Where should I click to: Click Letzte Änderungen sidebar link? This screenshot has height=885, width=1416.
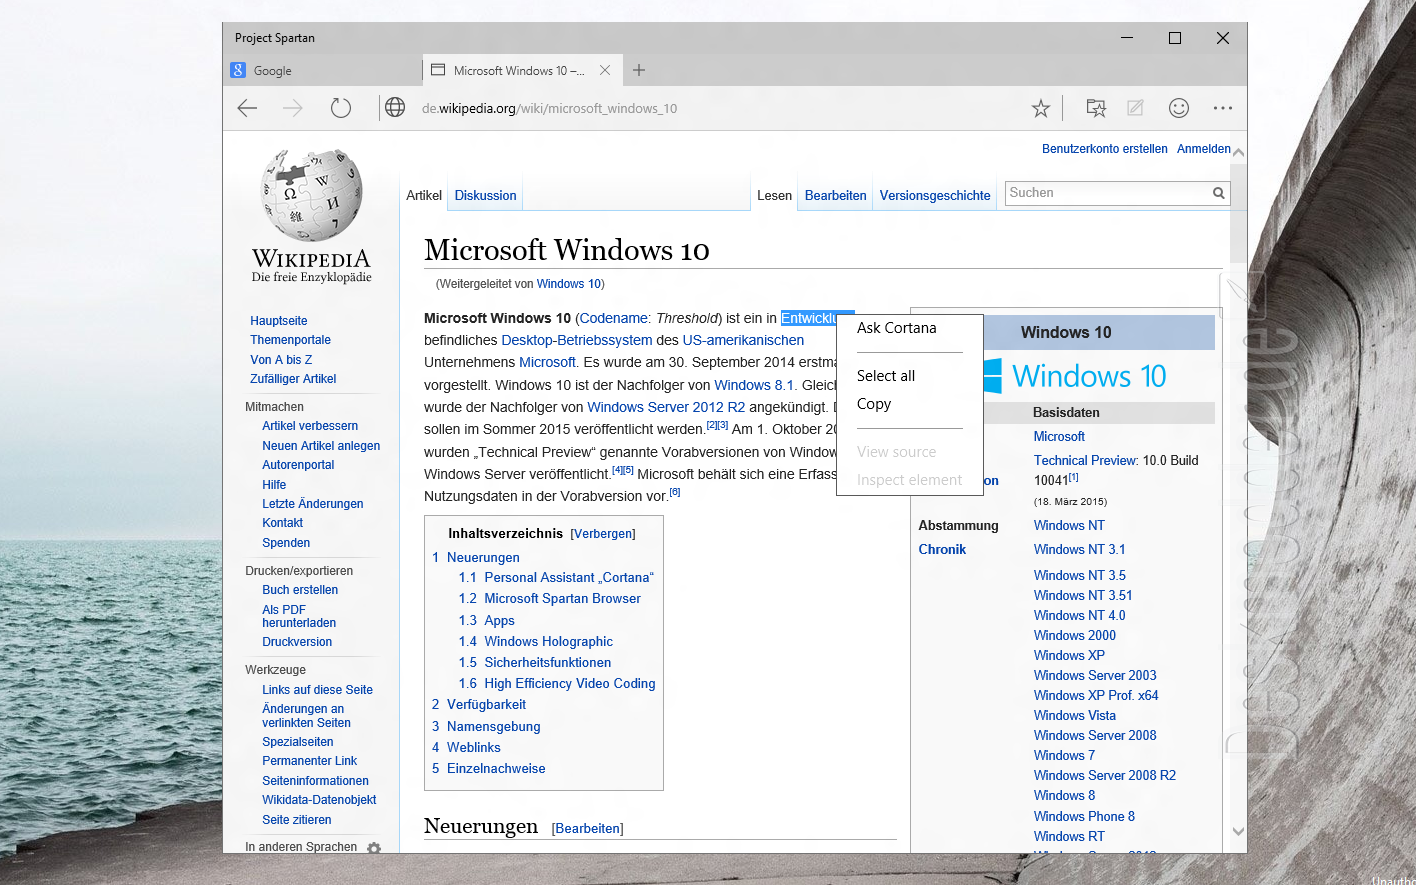click(313, 504)
